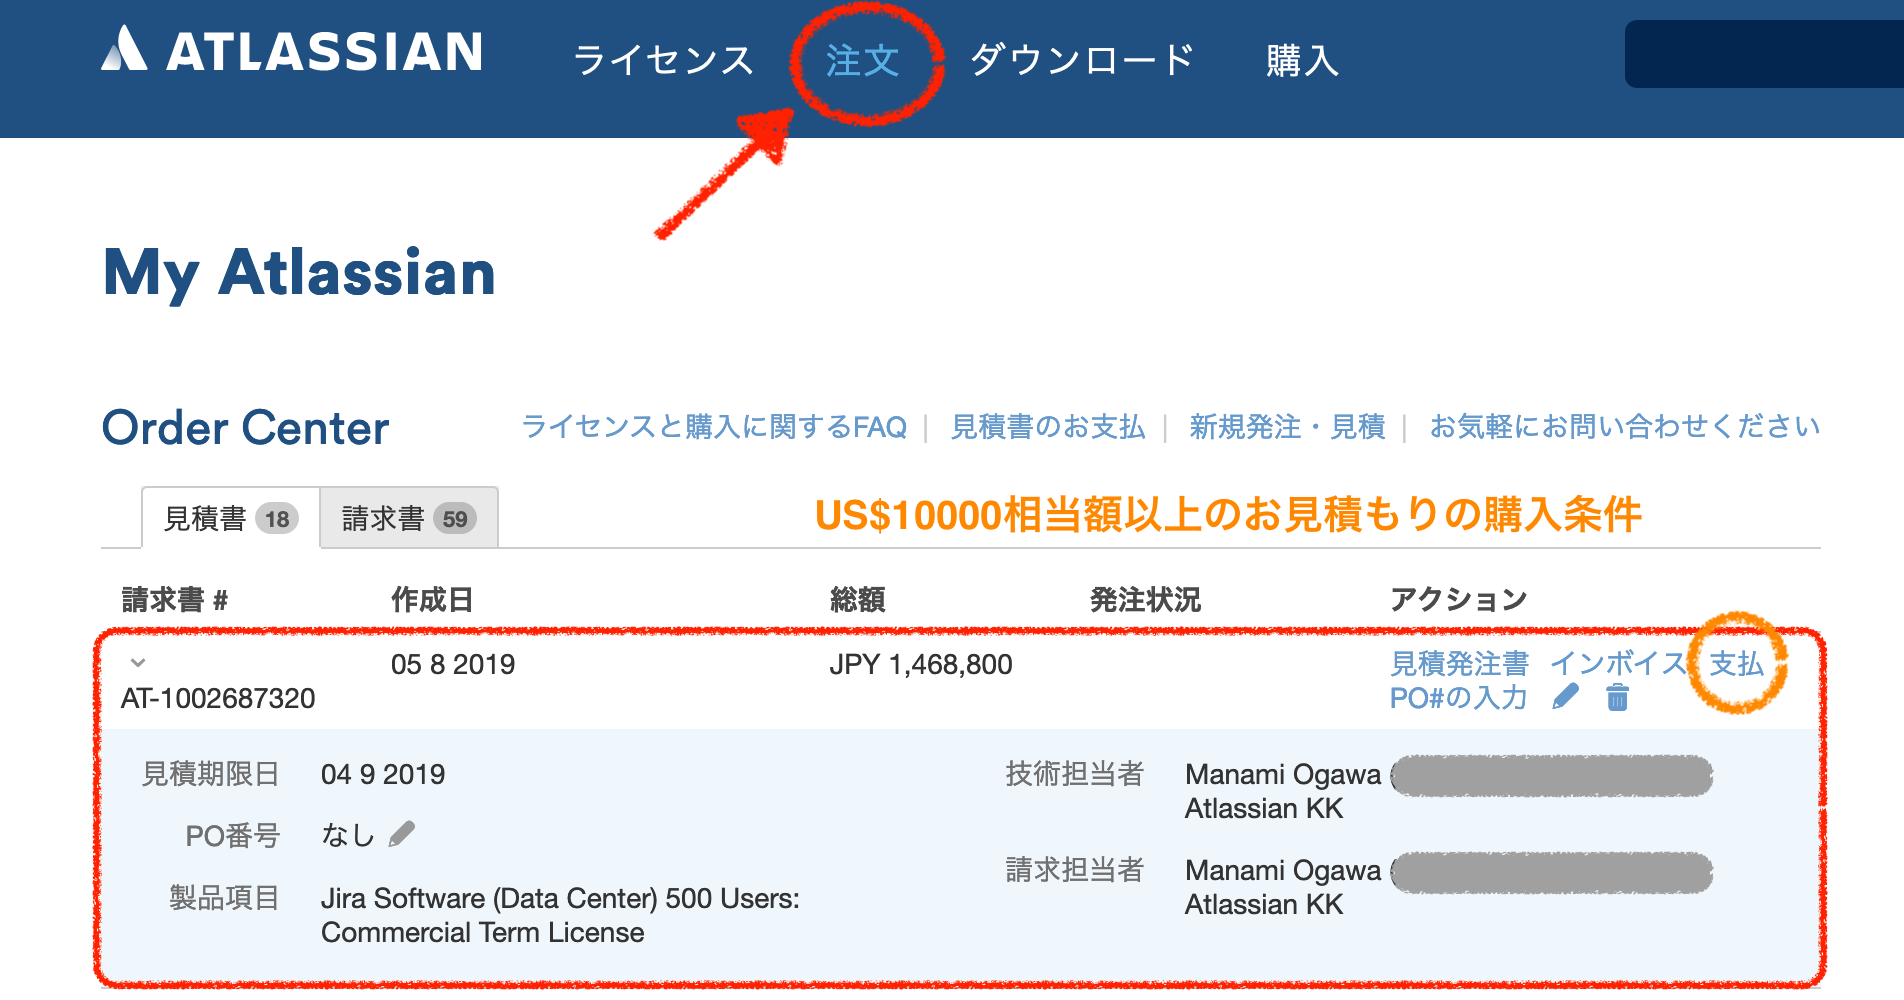Screen dimensions: 1904x1000
Task: Click the 04 9 2019 expiry date
Action: [383, 774]
